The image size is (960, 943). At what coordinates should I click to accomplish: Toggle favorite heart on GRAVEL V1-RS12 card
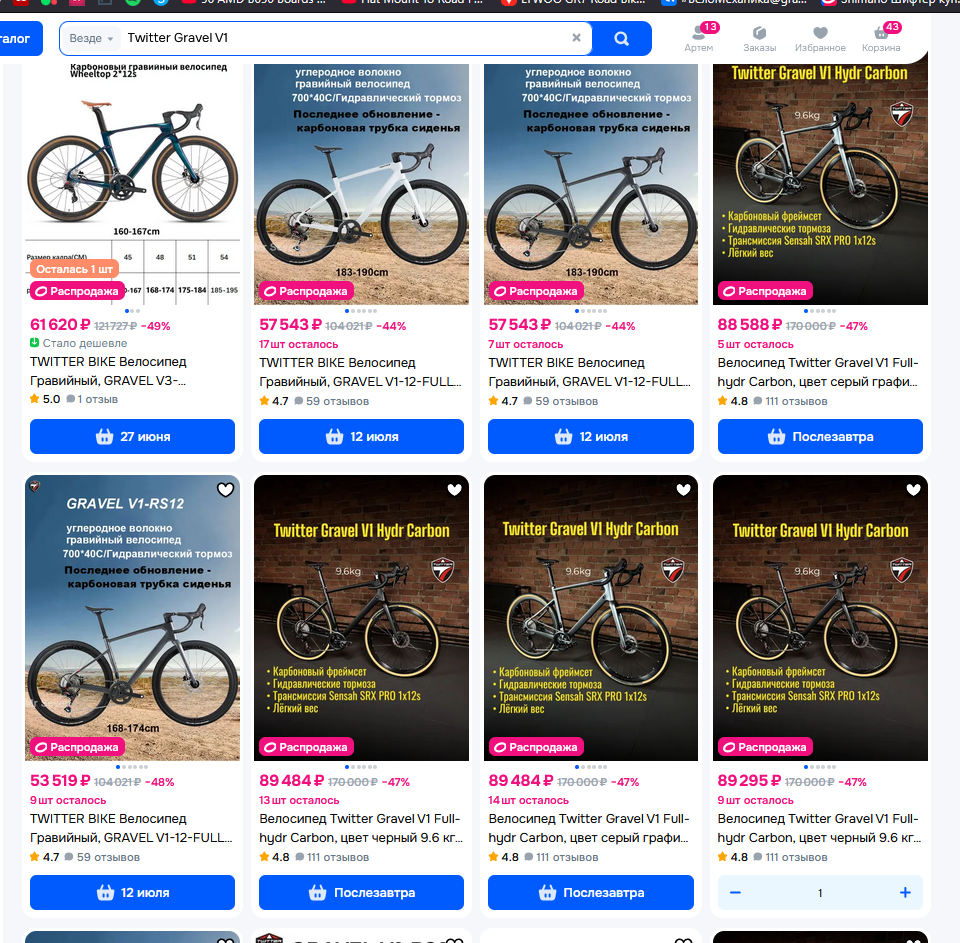225,490
